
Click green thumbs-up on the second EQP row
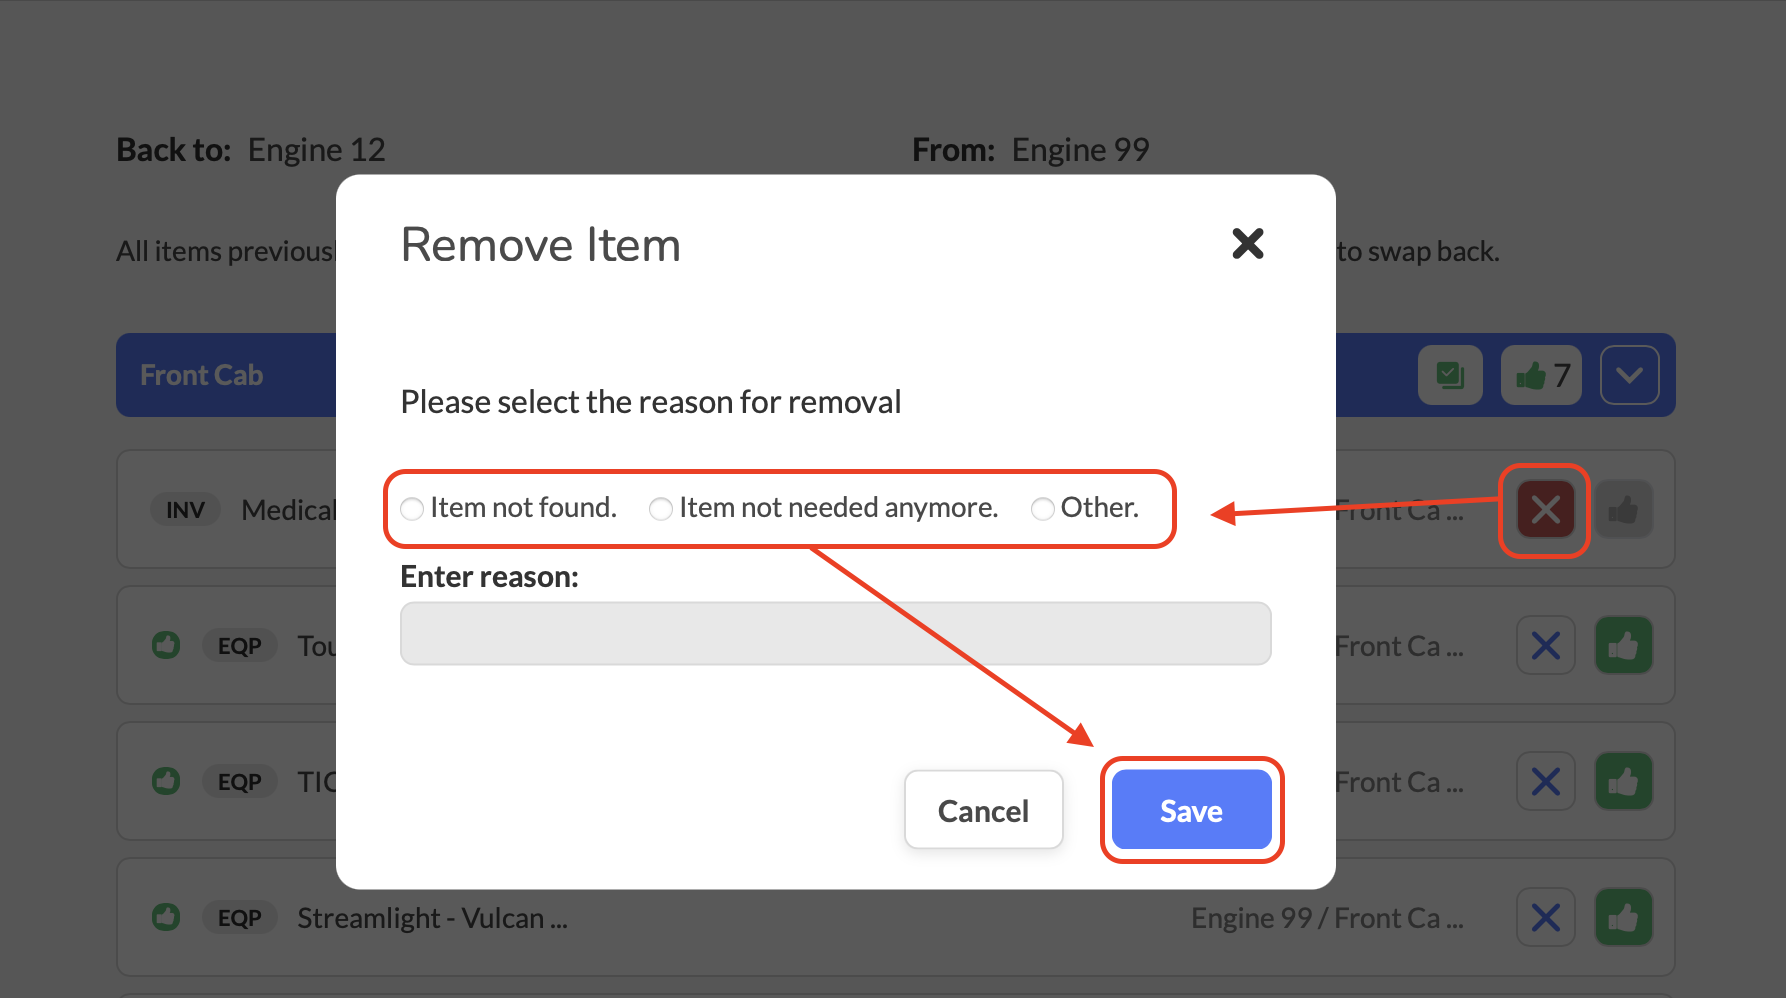pos(1623,646)
